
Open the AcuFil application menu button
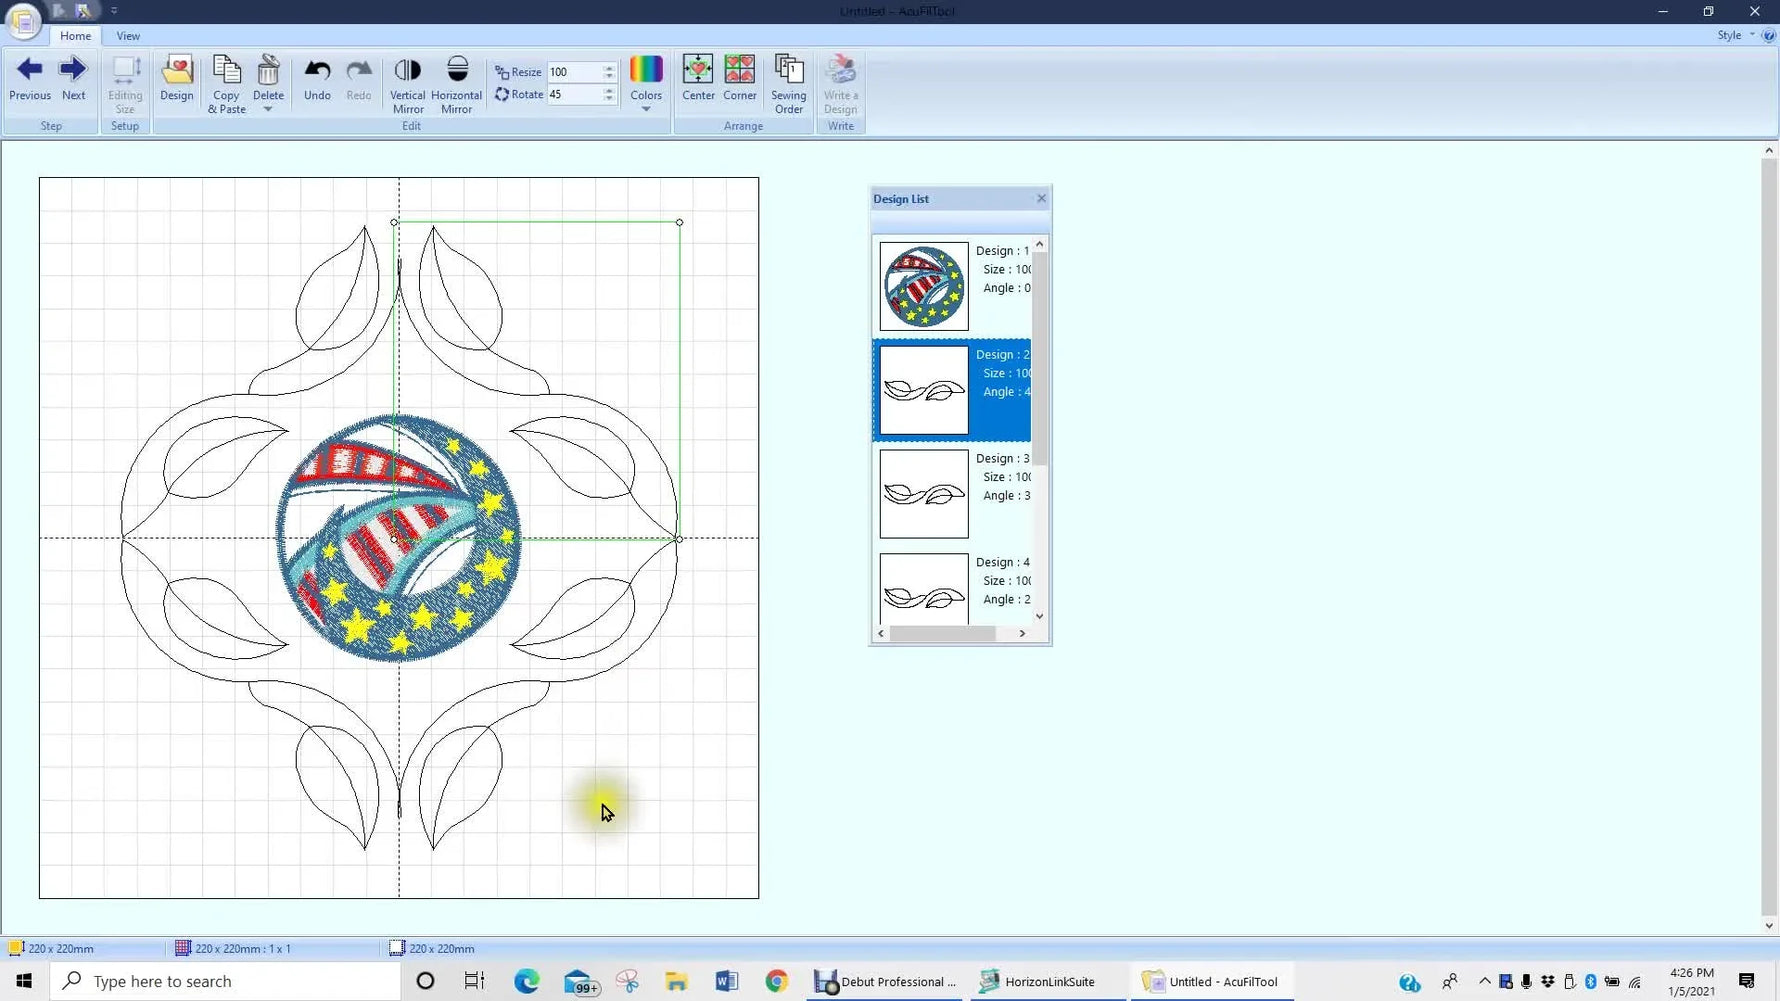point(23,21)
